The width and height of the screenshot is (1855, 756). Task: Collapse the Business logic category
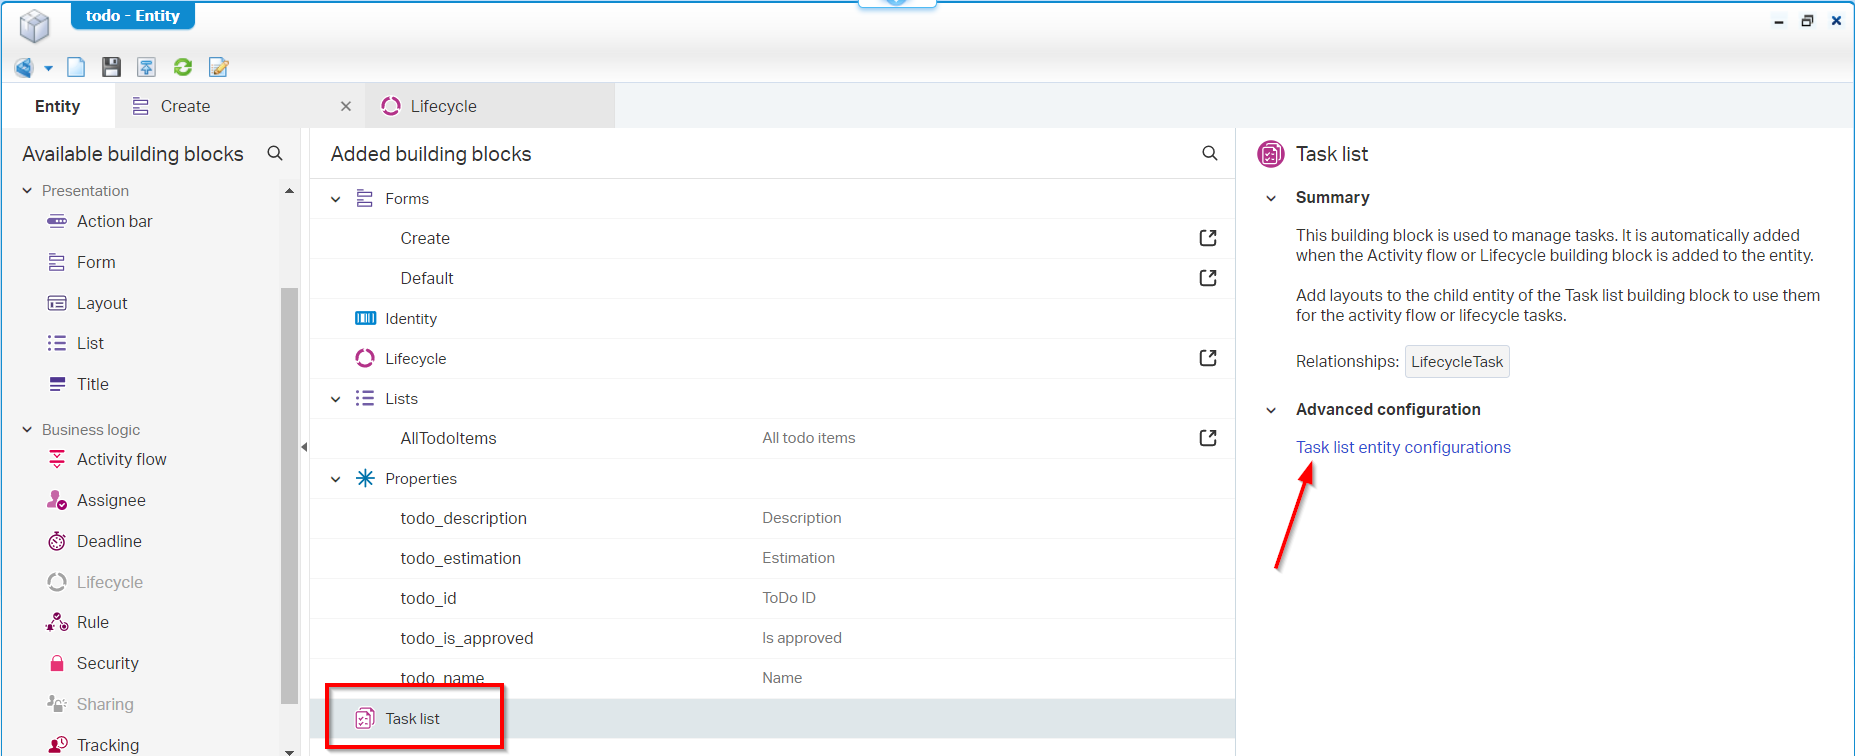click(x=27, y=429)
